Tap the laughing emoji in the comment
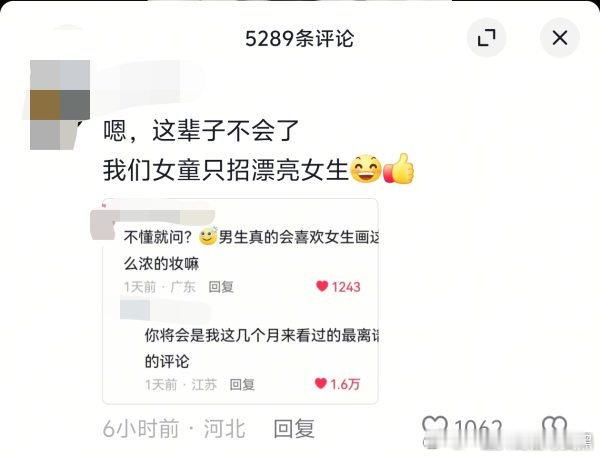The image size is (600, 457). (366, 168)
